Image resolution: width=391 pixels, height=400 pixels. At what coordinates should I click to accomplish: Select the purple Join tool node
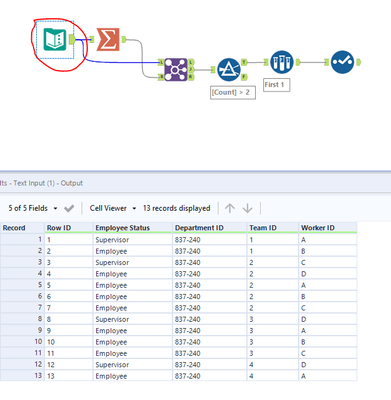coord(176,69)
